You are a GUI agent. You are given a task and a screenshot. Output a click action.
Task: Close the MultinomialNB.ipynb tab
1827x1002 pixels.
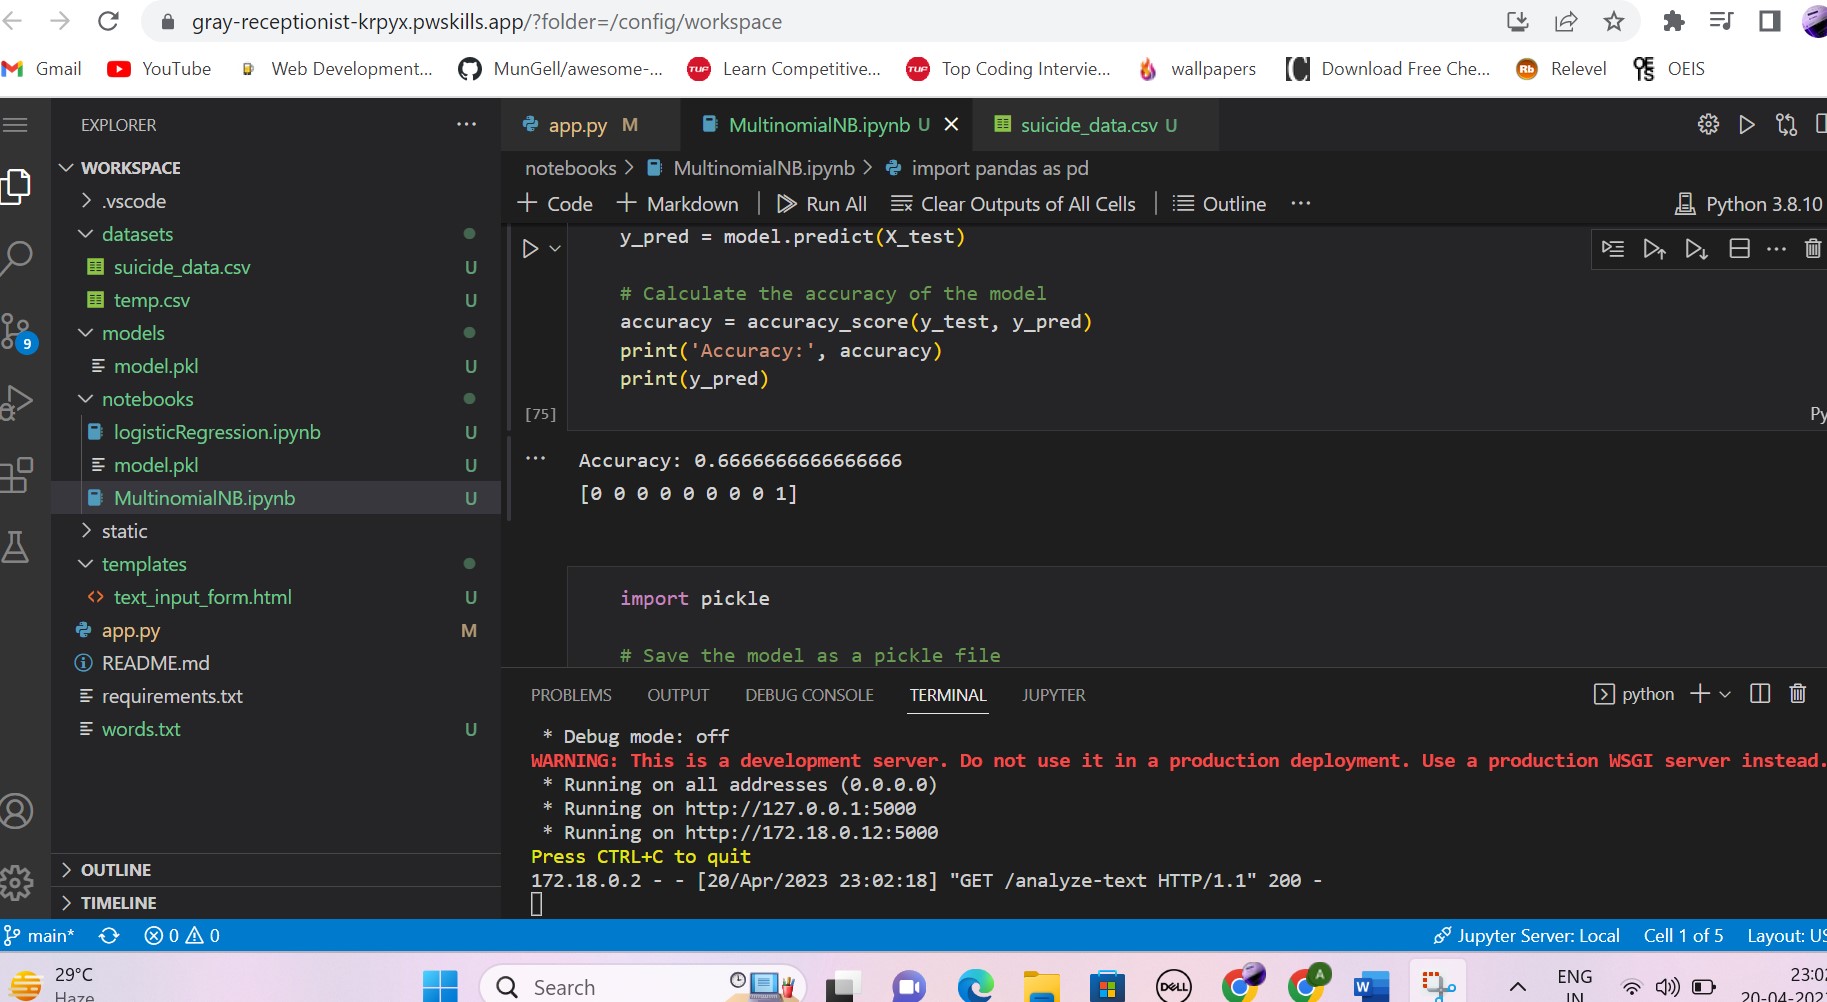coord(951,124)
